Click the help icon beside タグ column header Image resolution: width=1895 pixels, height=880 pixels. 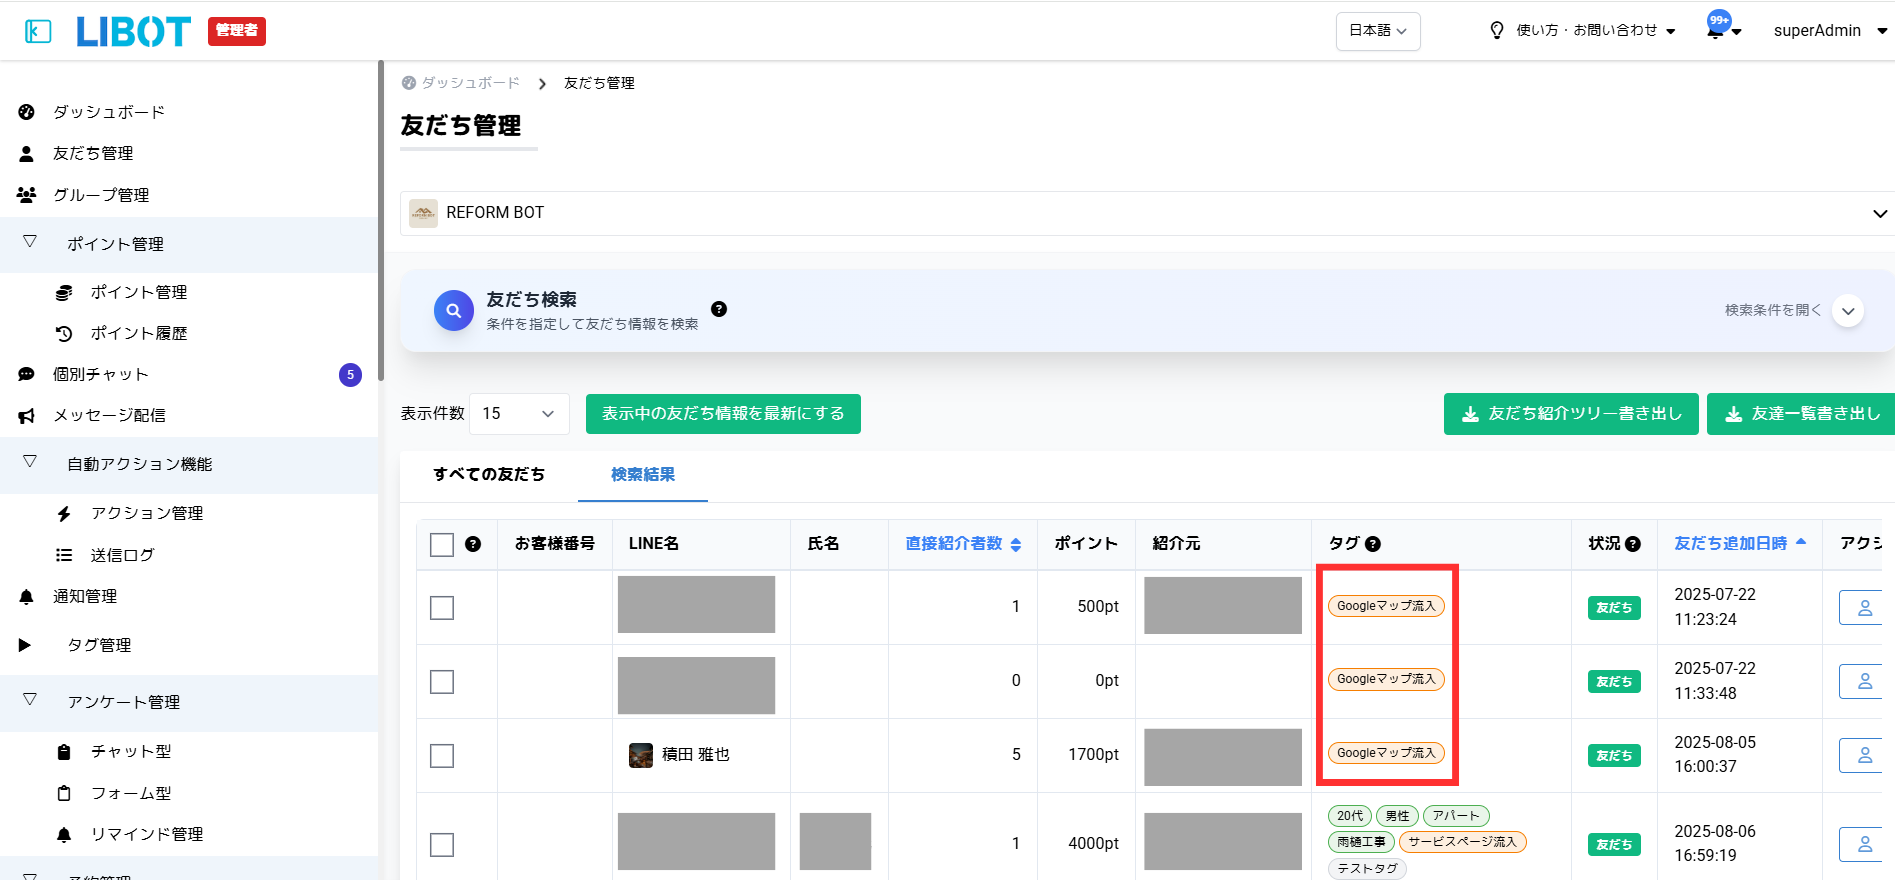pyautogui.click(x=1373, y=544)
